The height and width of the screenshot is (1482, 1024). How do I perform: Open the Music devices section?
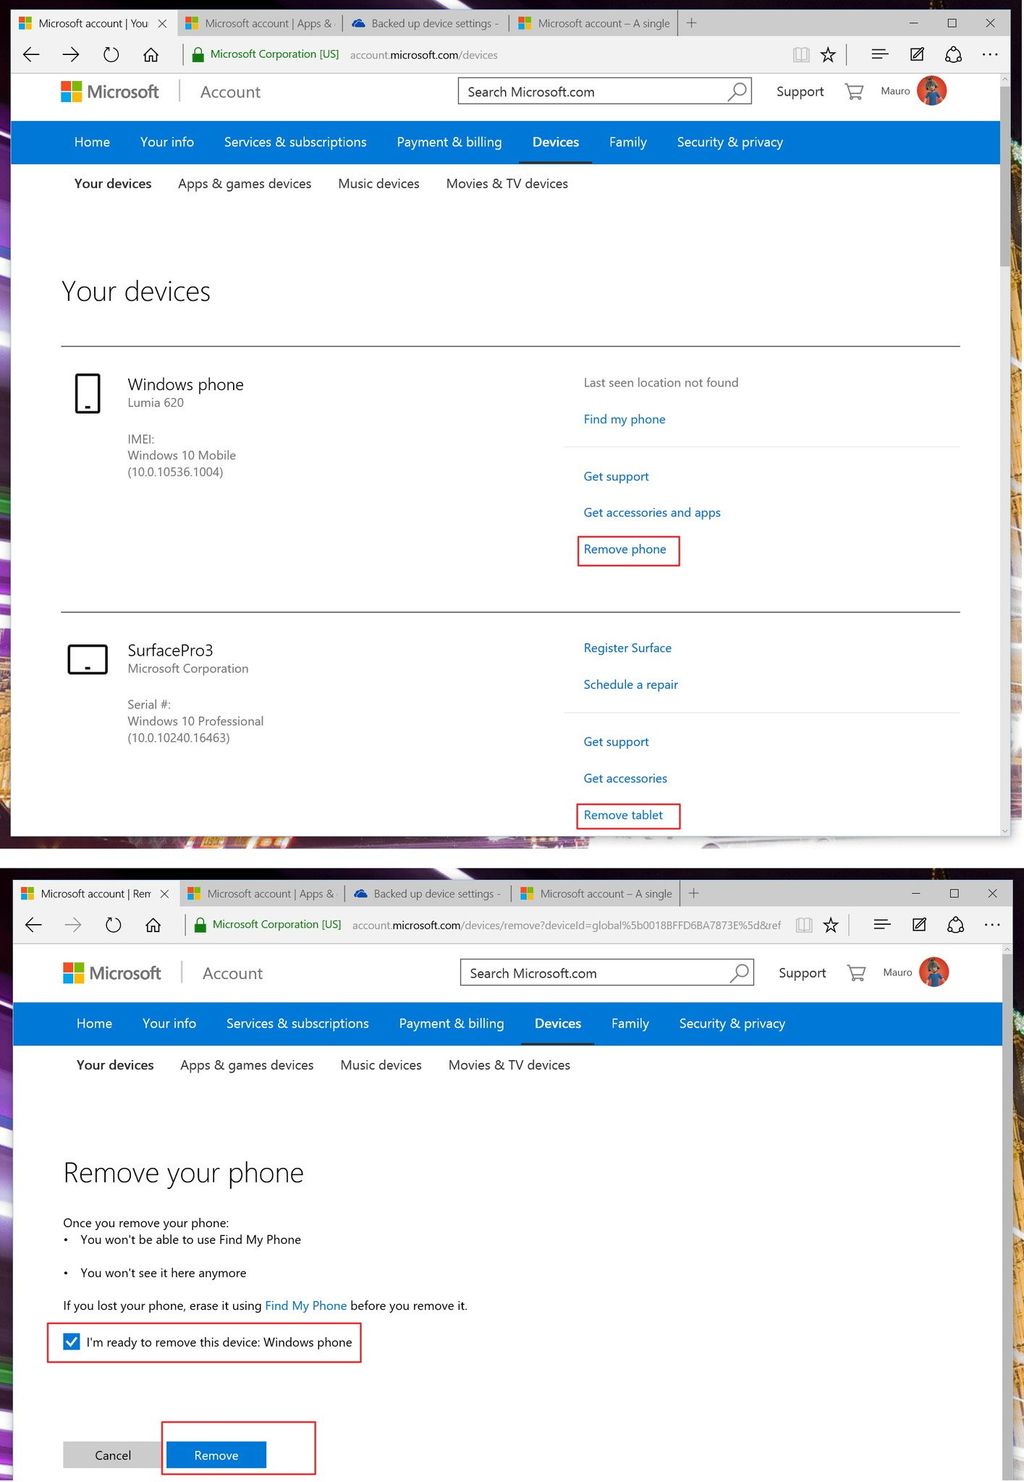(378, 183)
